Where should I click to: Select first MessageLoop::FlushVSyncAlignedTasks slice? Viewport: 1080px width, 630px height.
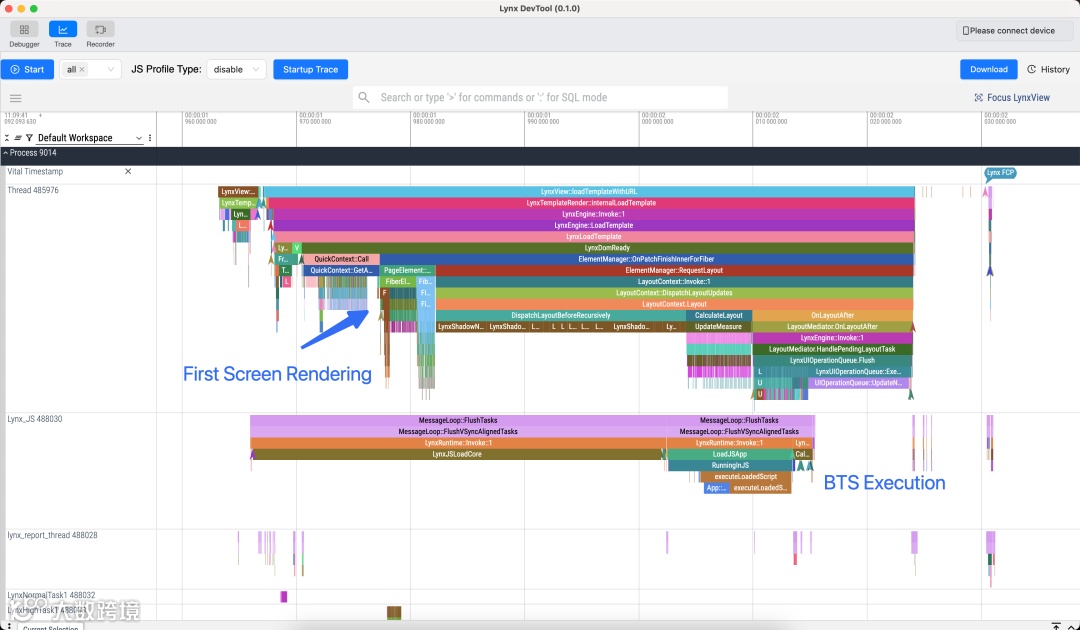[458, 432]
